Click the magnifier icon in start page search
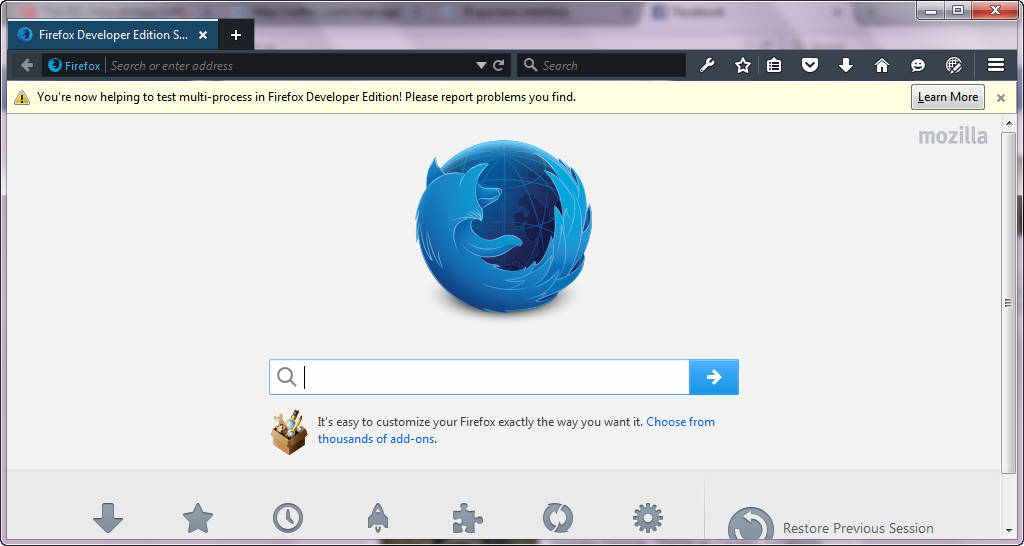 click(287, 377)
